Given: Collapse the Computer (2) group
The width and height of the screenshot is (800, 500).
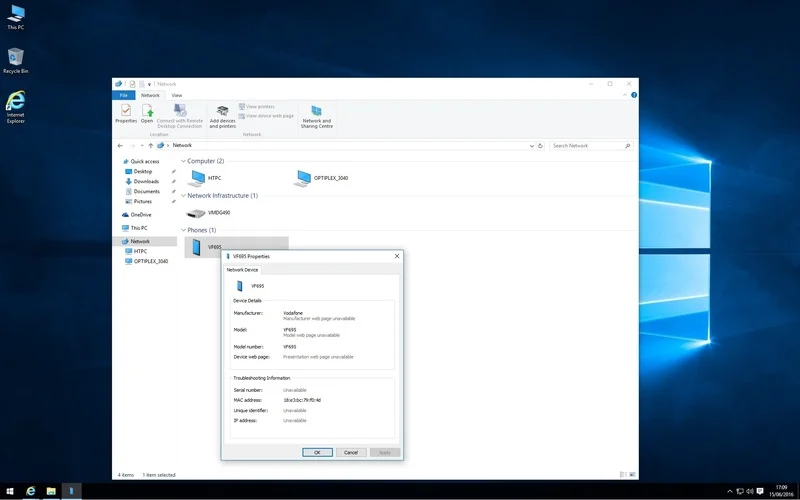Looking at the screenshot, I should [x=184, y=161].
